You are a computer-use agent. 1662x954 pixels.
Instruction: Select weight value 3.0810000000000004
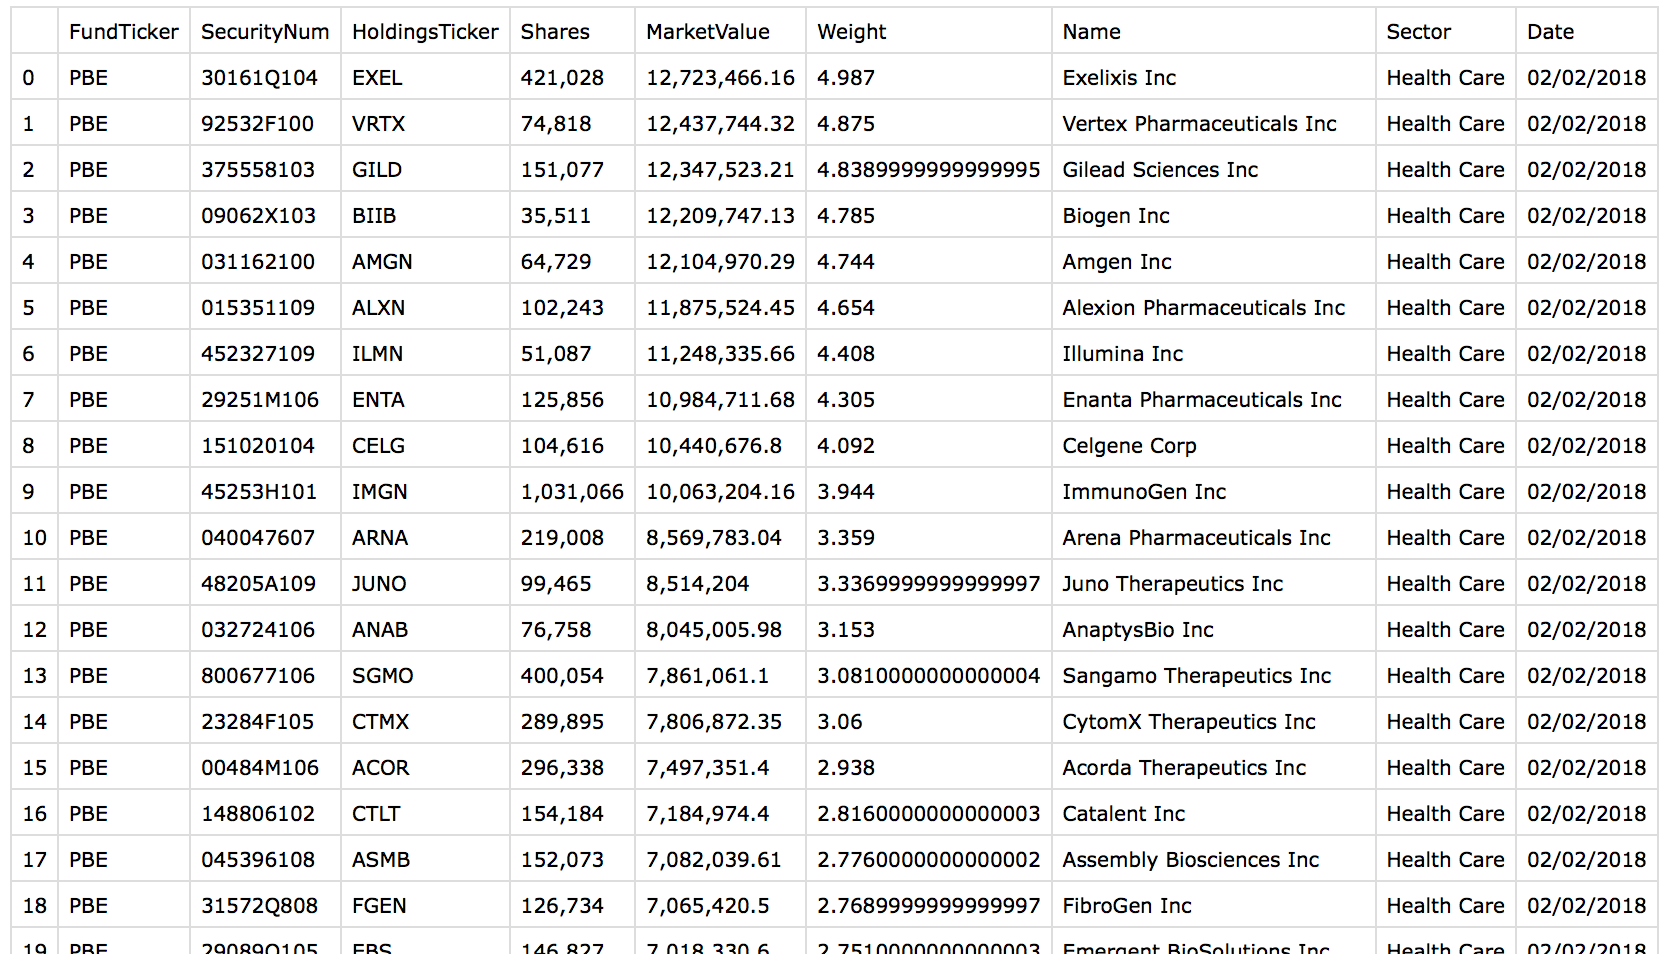tap(928, 676)
